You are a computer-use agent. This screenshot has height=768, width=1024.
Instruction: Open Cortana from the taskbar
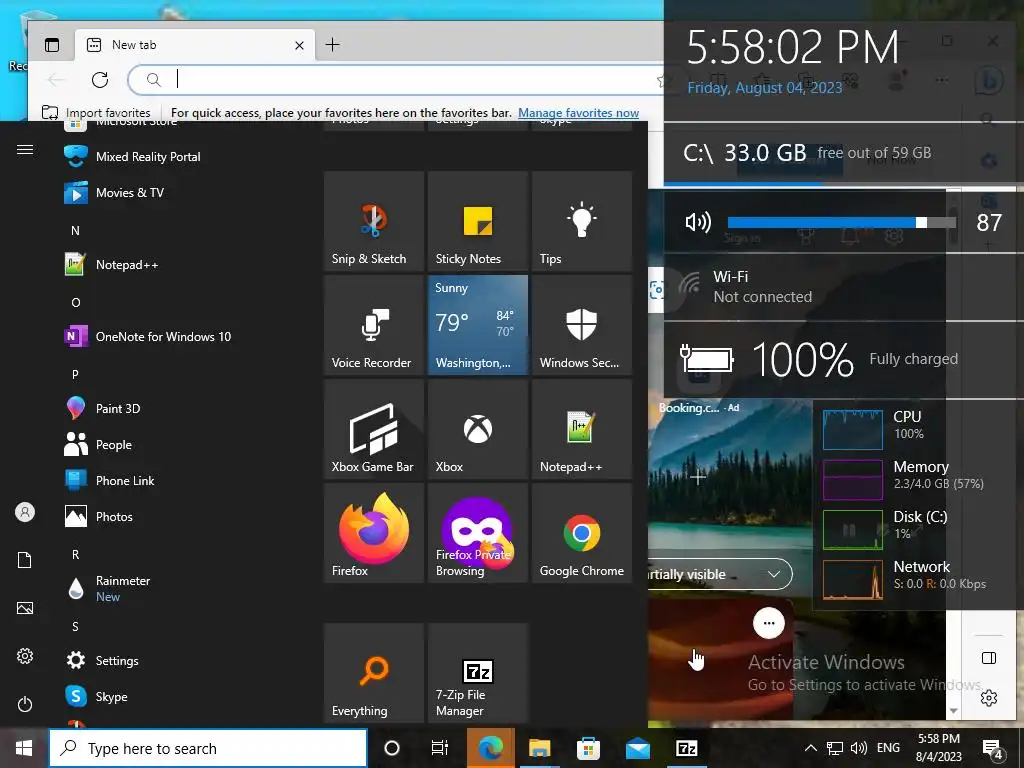click(x=392, y=748)
